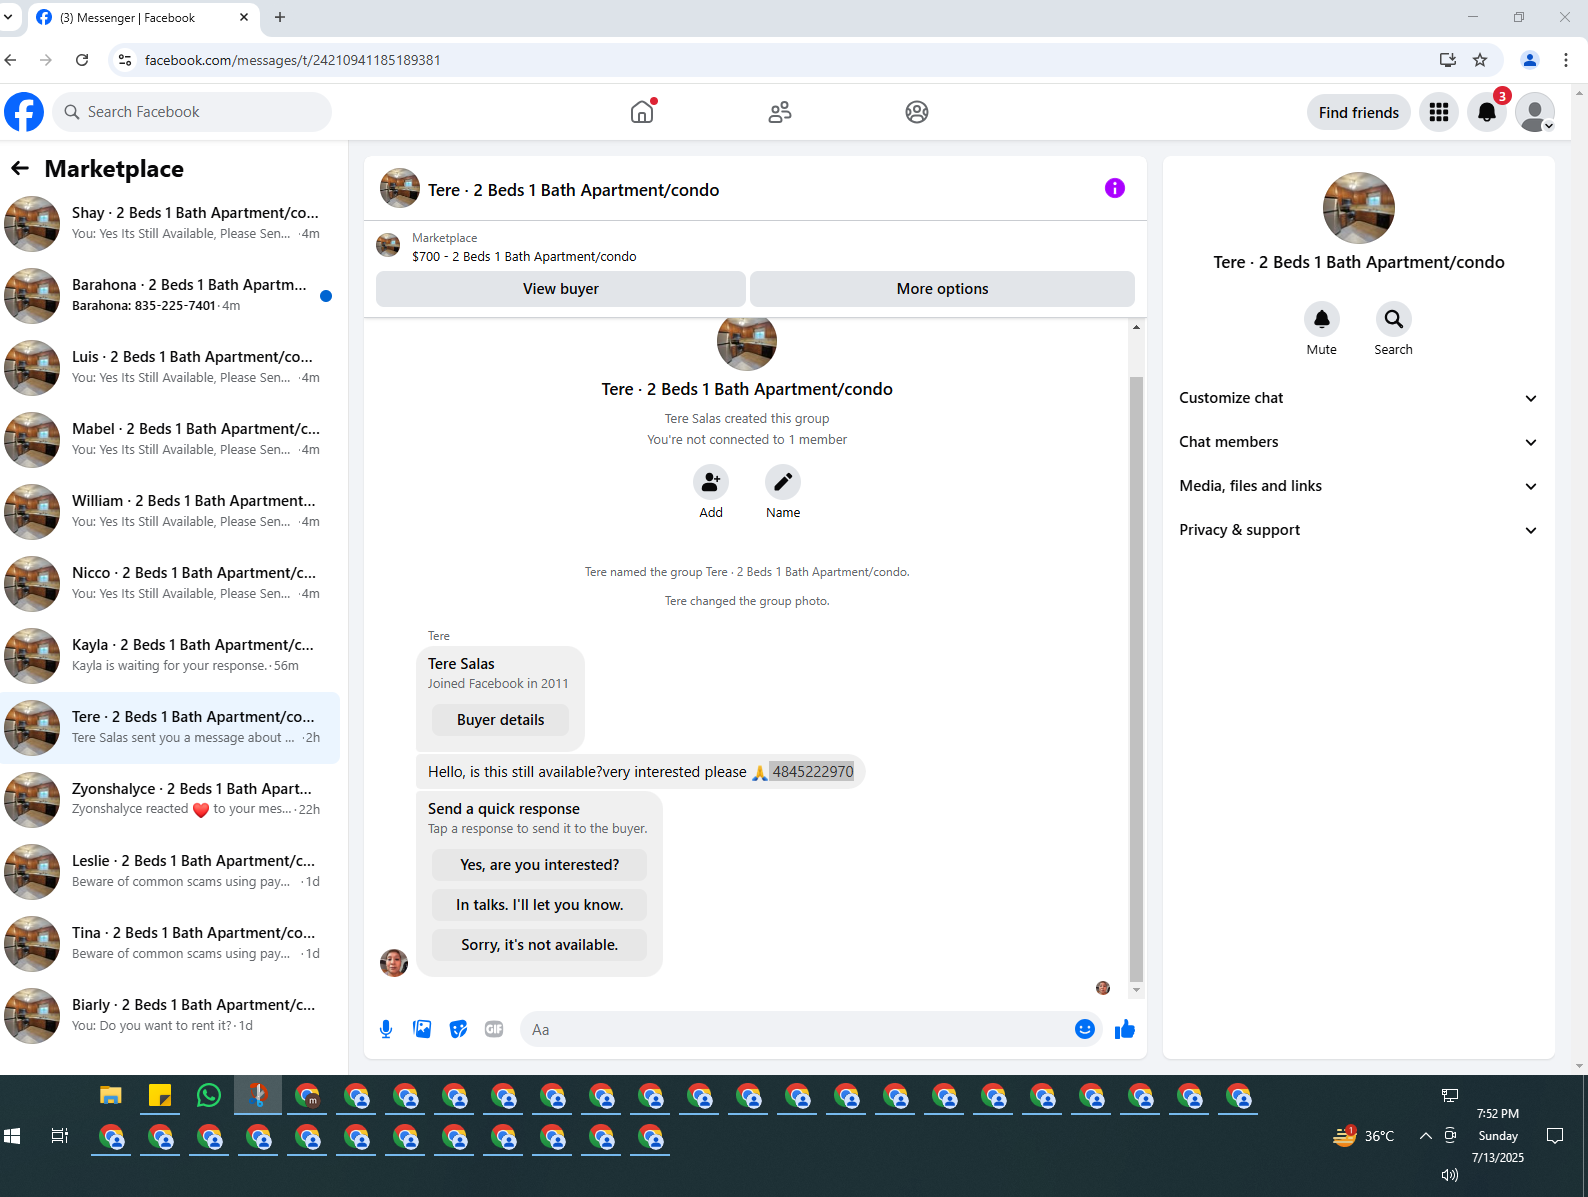Edit the group name pencil icon
Screen dimensions: 1588x1197
point(783,482)
